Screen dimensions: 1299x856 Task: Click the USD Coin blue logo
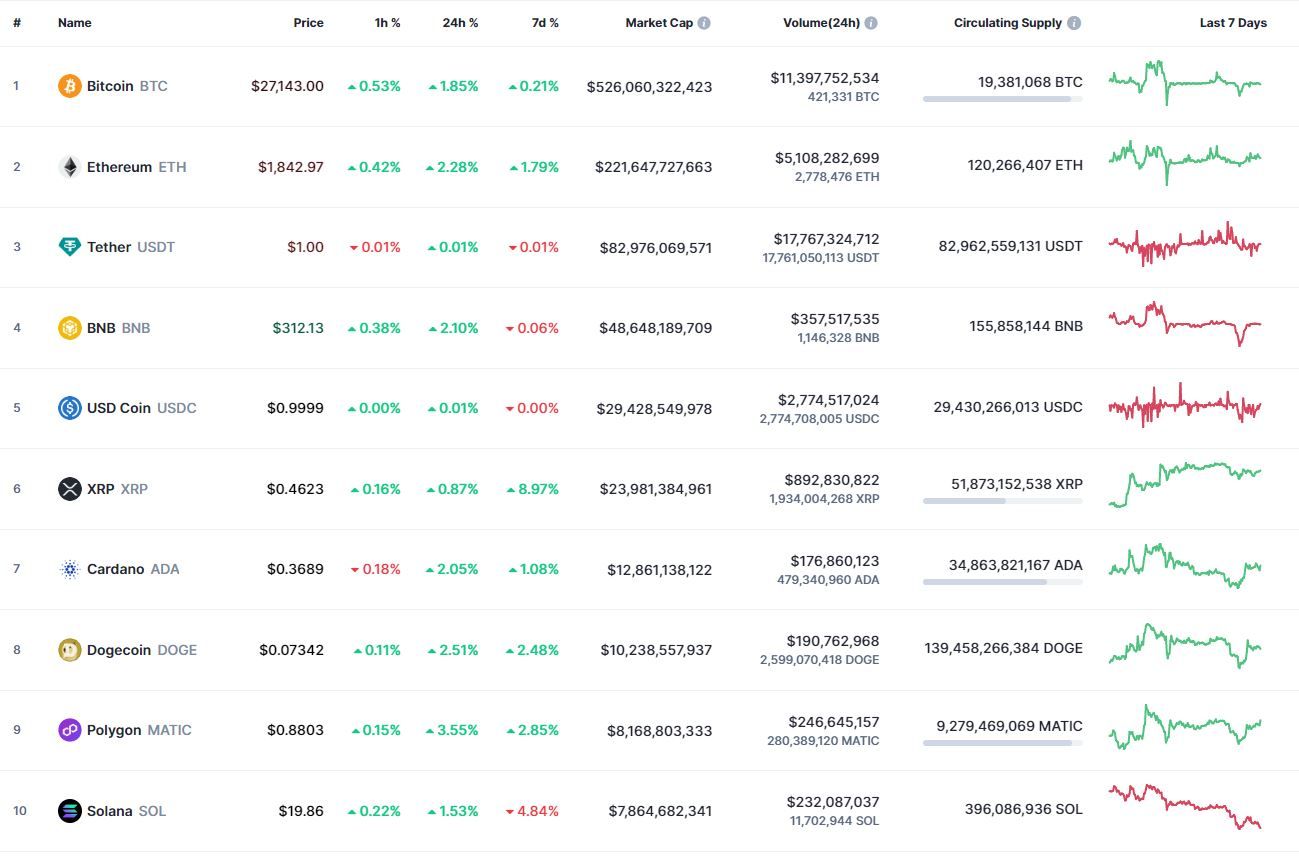click(69, 408)
